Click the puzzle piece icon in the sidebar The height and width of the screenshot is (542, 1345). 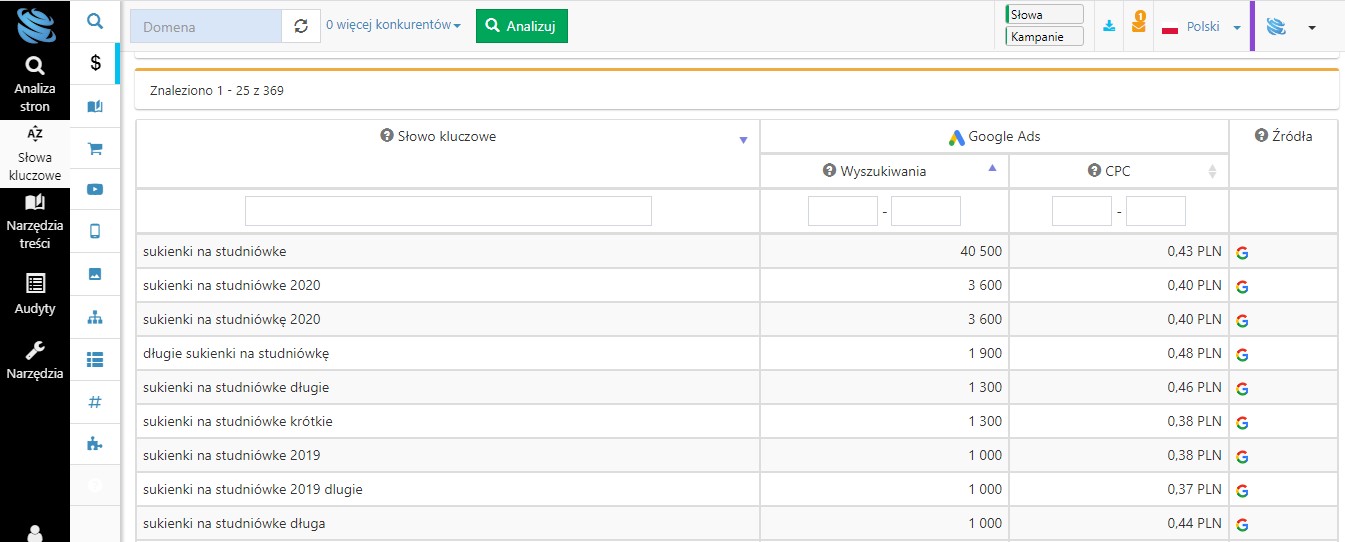pos(95,444)
